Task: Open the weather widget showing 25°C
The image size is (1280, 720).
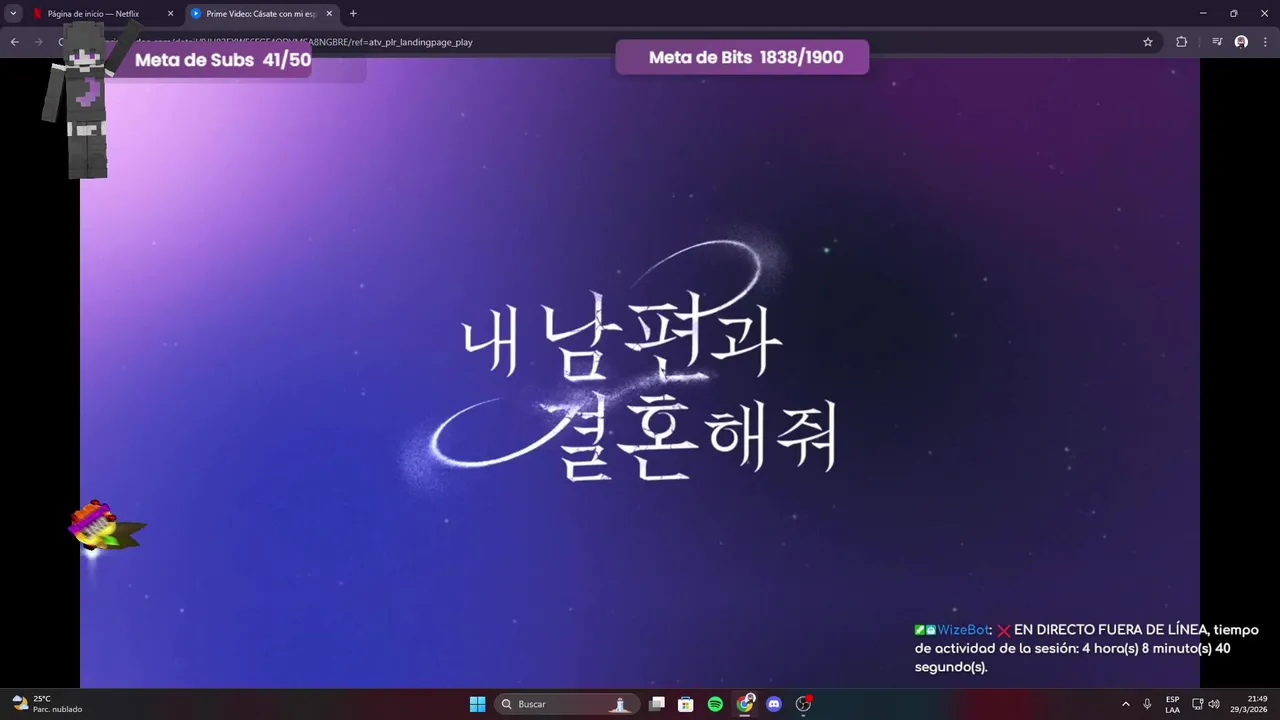Action: 47,704
